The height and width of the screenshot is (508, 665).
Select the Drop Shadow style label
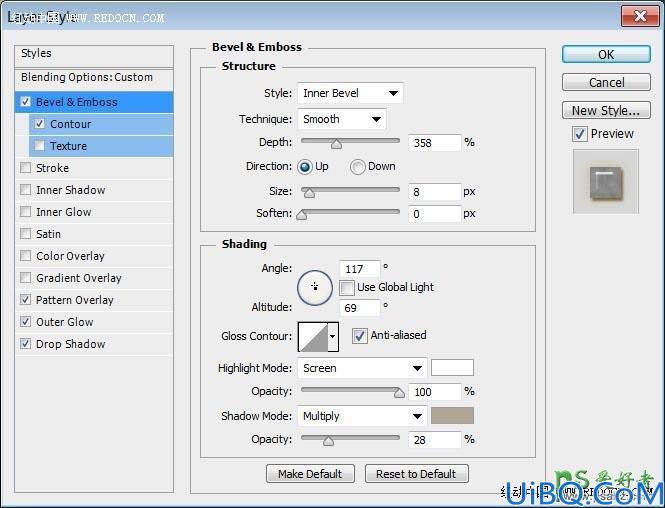tap(70, 344)
